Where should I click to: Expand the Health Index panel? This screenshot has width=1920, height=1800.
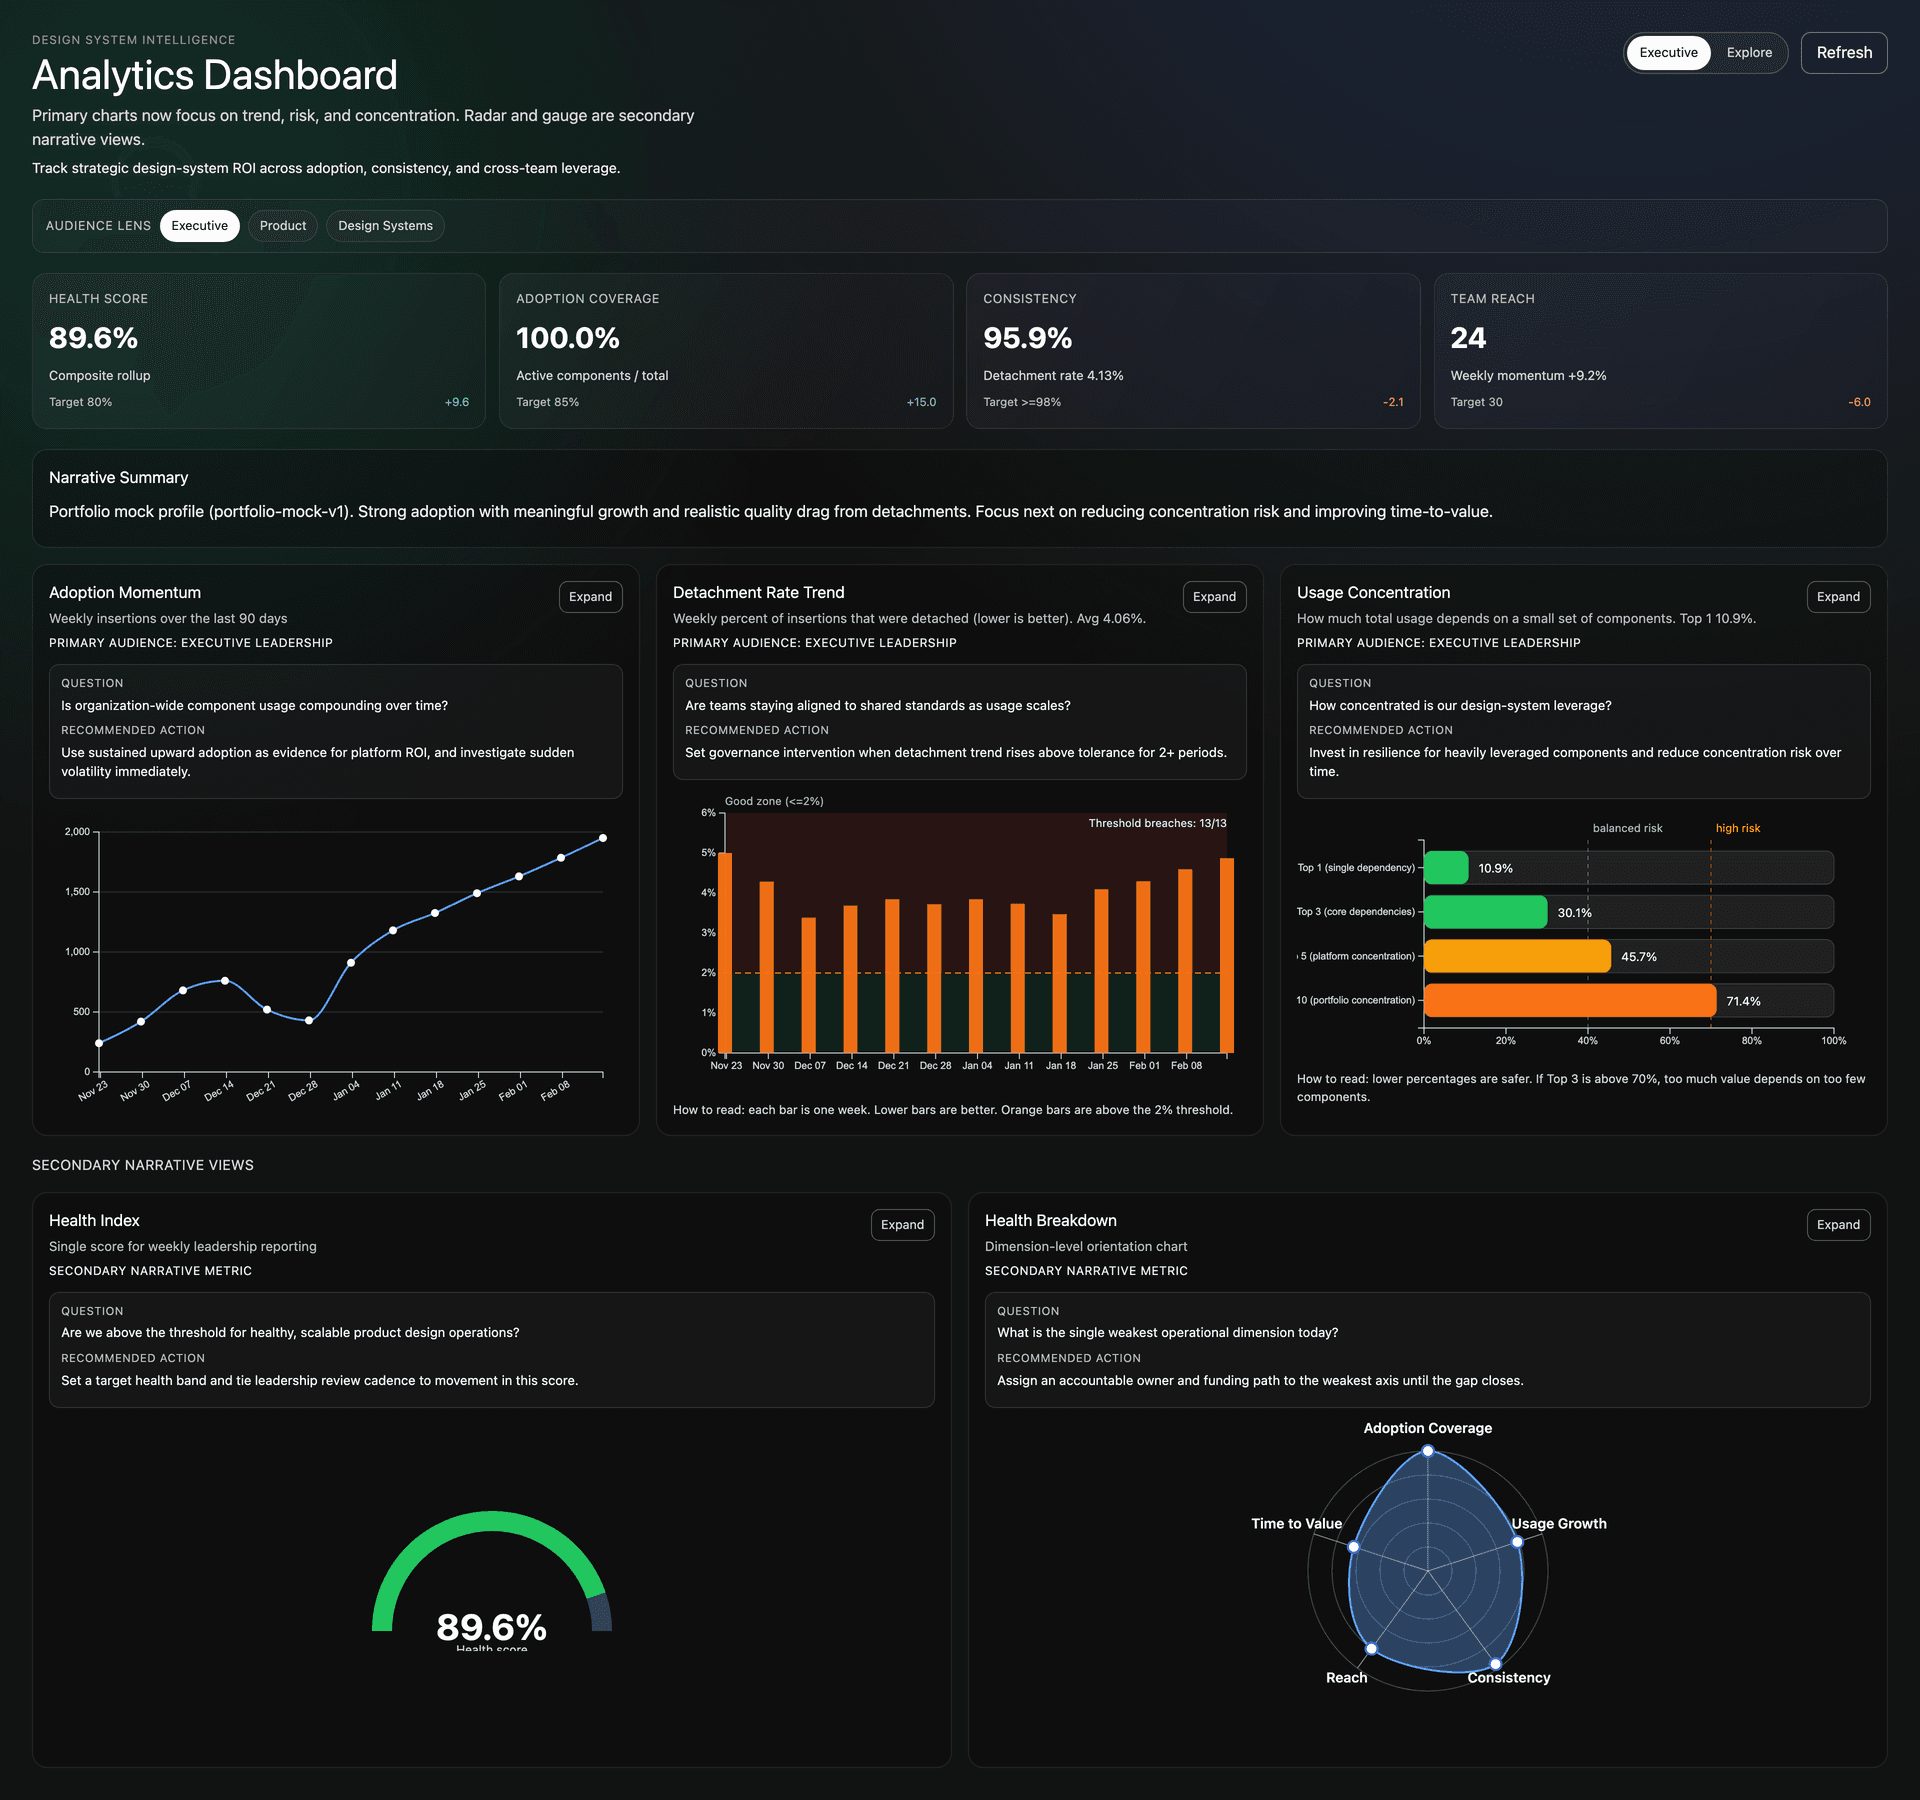pos(901,1224)
